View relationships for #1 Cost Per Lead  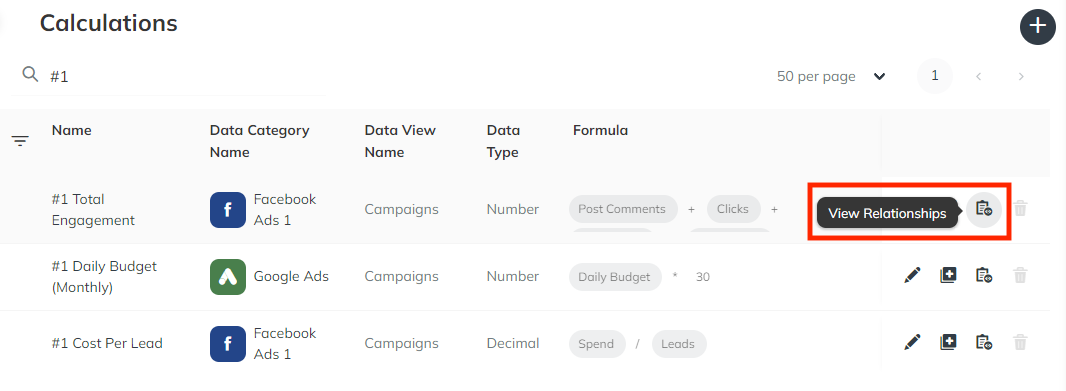(x=984, y=342)
